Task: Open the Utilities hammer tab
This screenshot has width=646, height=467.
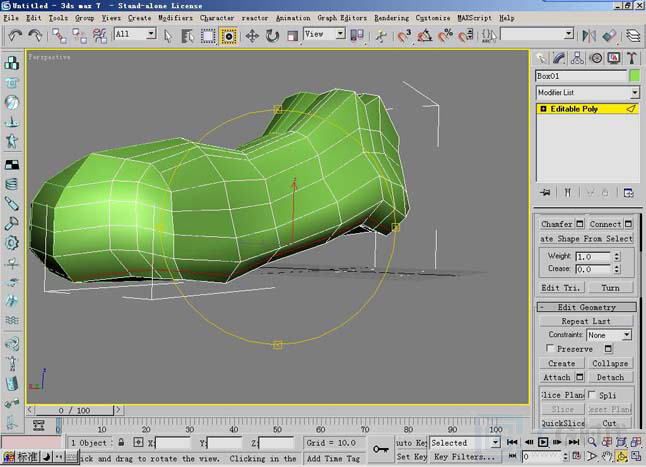Action: click(x=632, y=58)
